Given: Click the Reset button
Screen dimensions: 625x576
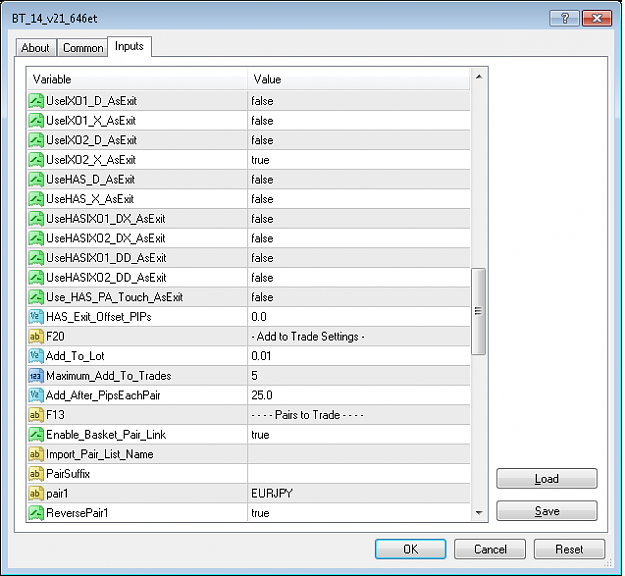Looking at the screenshot, I should (569, 549).
